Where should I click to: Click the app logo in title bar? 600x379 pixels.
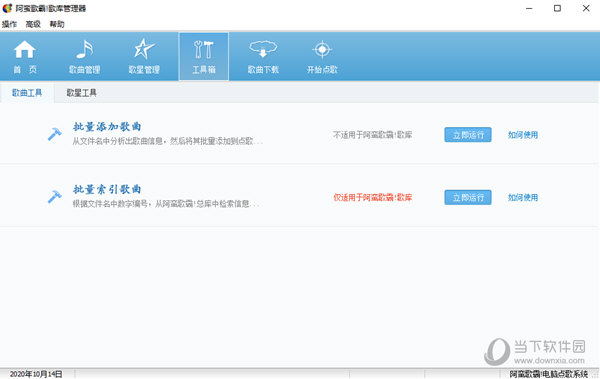(x=7, y=8)
